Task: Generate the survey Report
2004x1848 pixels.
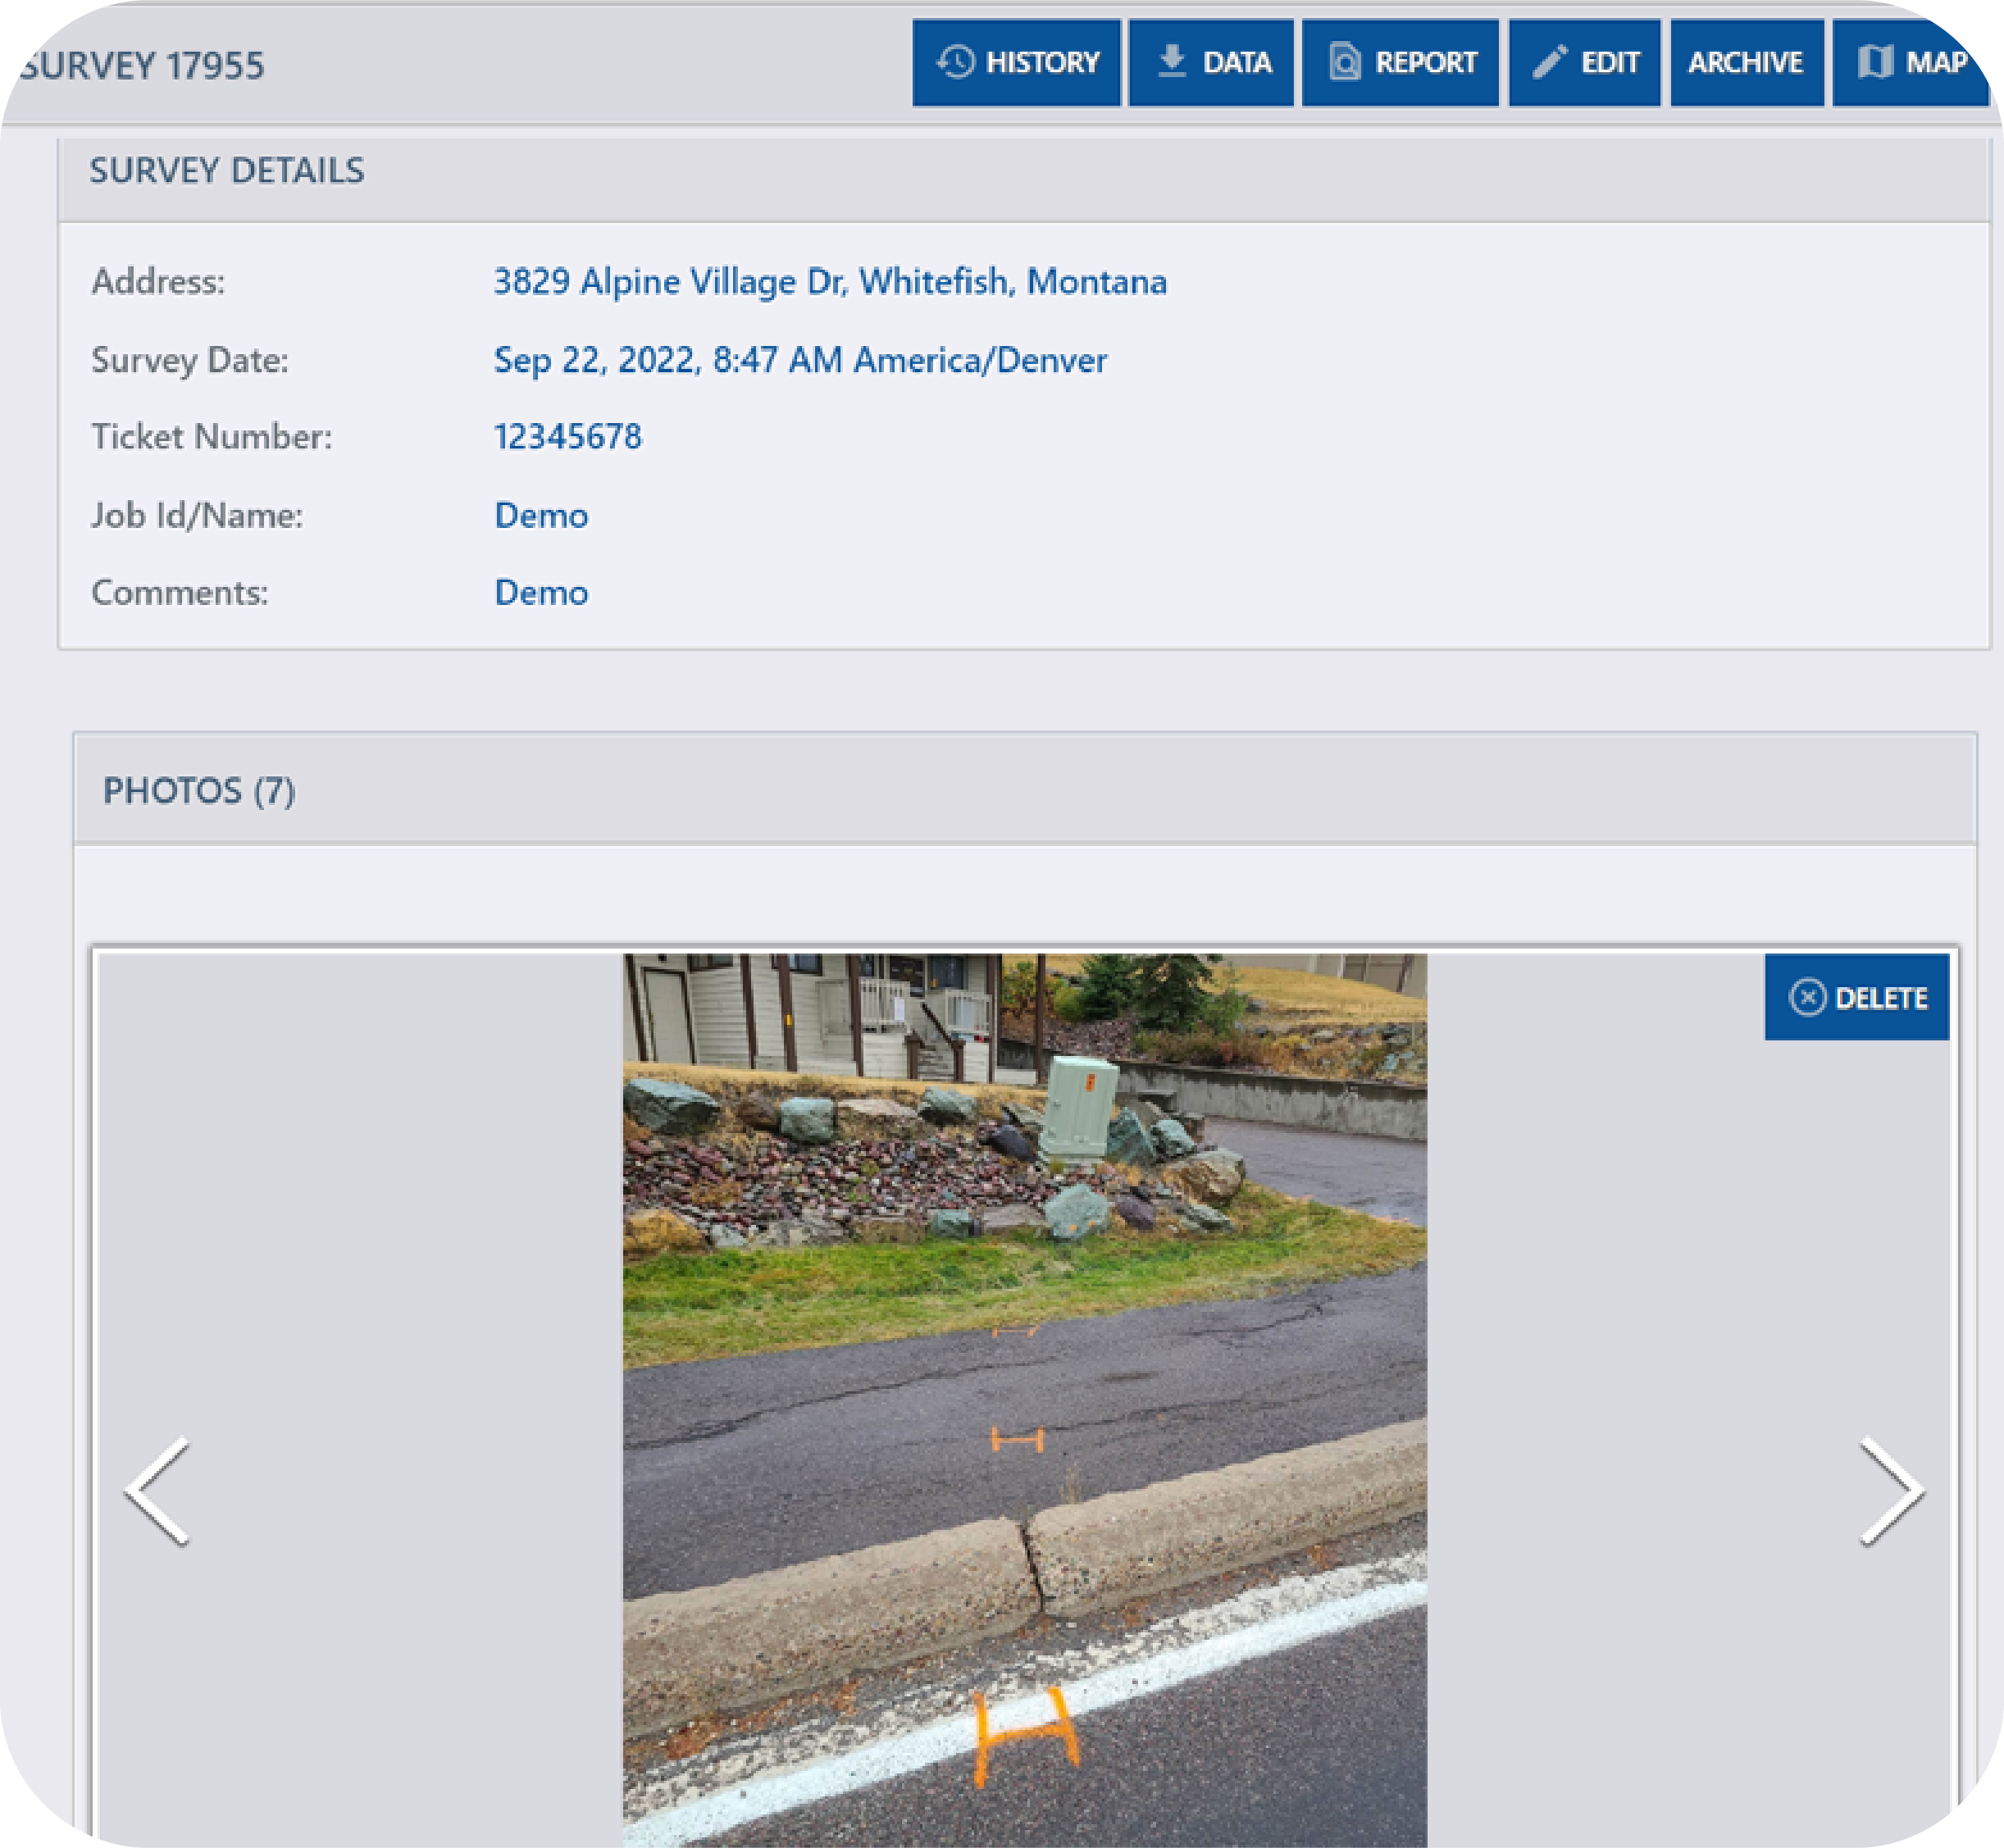Action: [x=1400, y=63]
